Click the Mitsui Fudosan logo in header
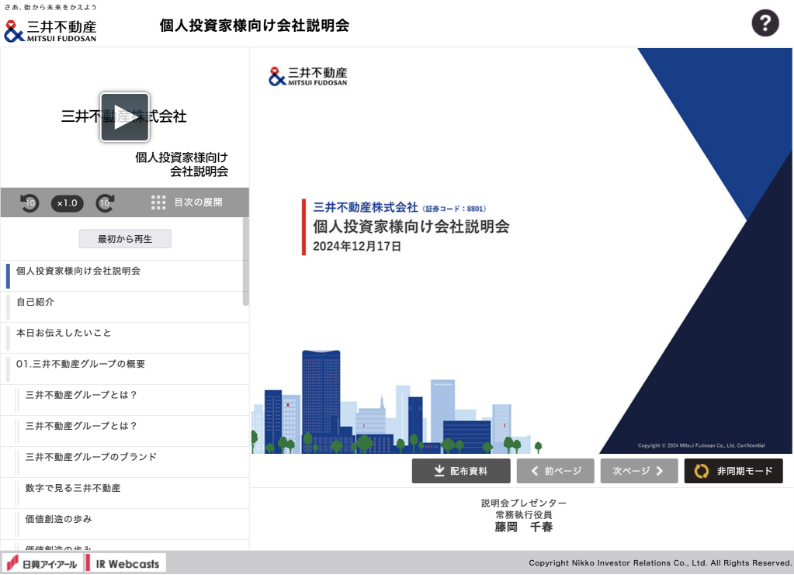This screenshot has height=575, width=794. [50, 30]
